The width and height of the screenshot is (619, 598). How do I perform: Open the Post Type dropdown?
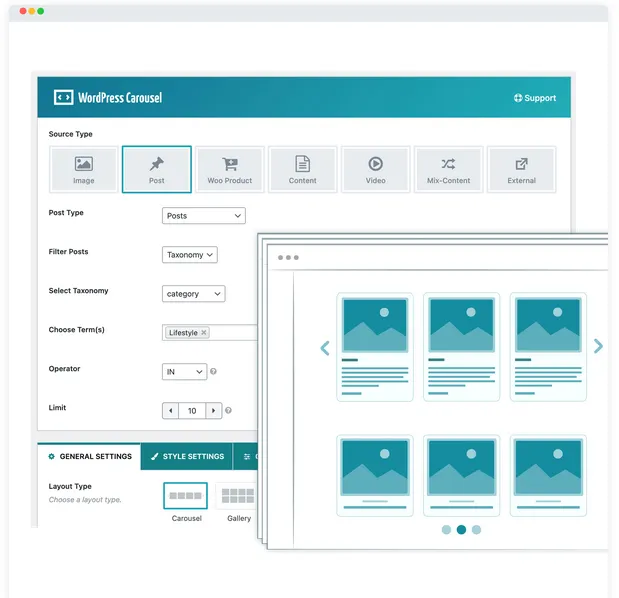[x=204, y=216]
